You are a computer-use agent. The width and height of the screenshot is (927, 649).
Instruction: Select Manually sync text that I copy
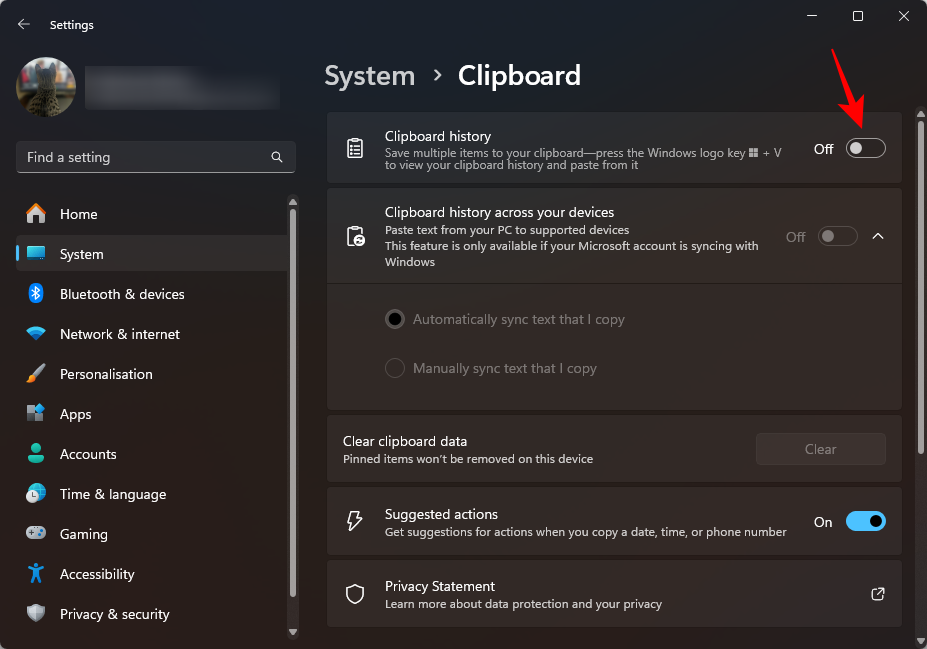tap(395, 368)
